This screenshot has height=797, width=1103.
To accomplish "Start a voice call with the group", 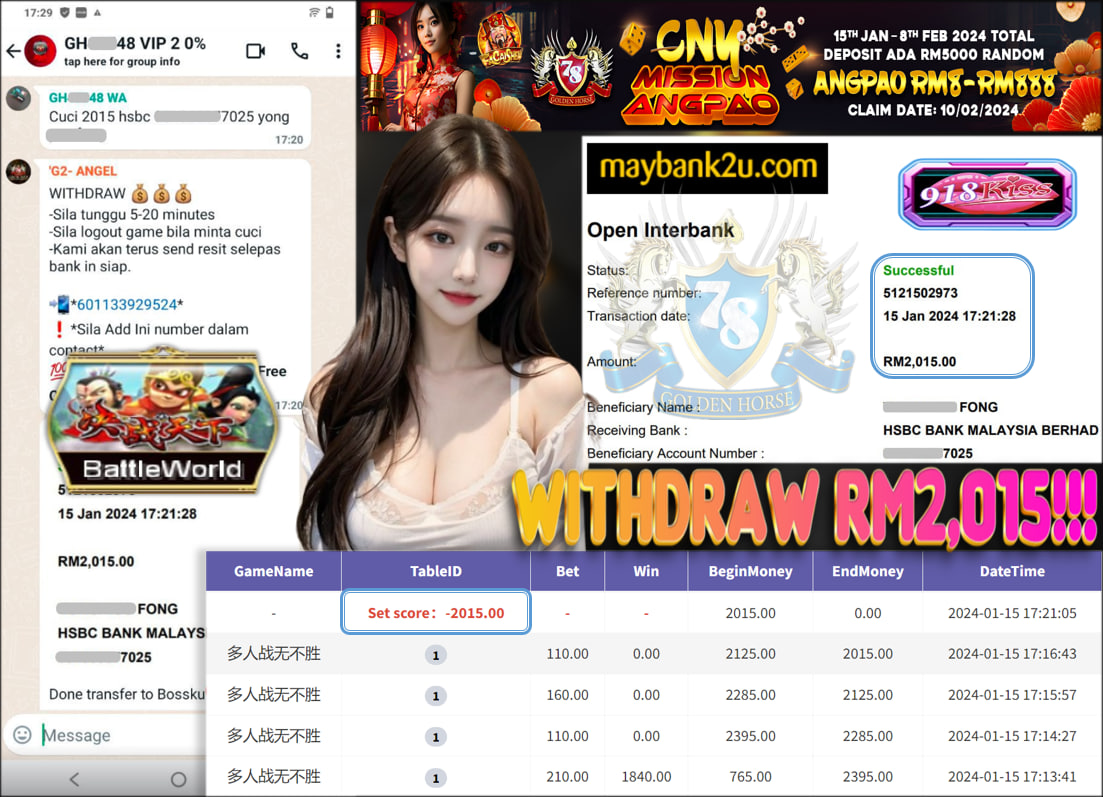I will [300, 51].
